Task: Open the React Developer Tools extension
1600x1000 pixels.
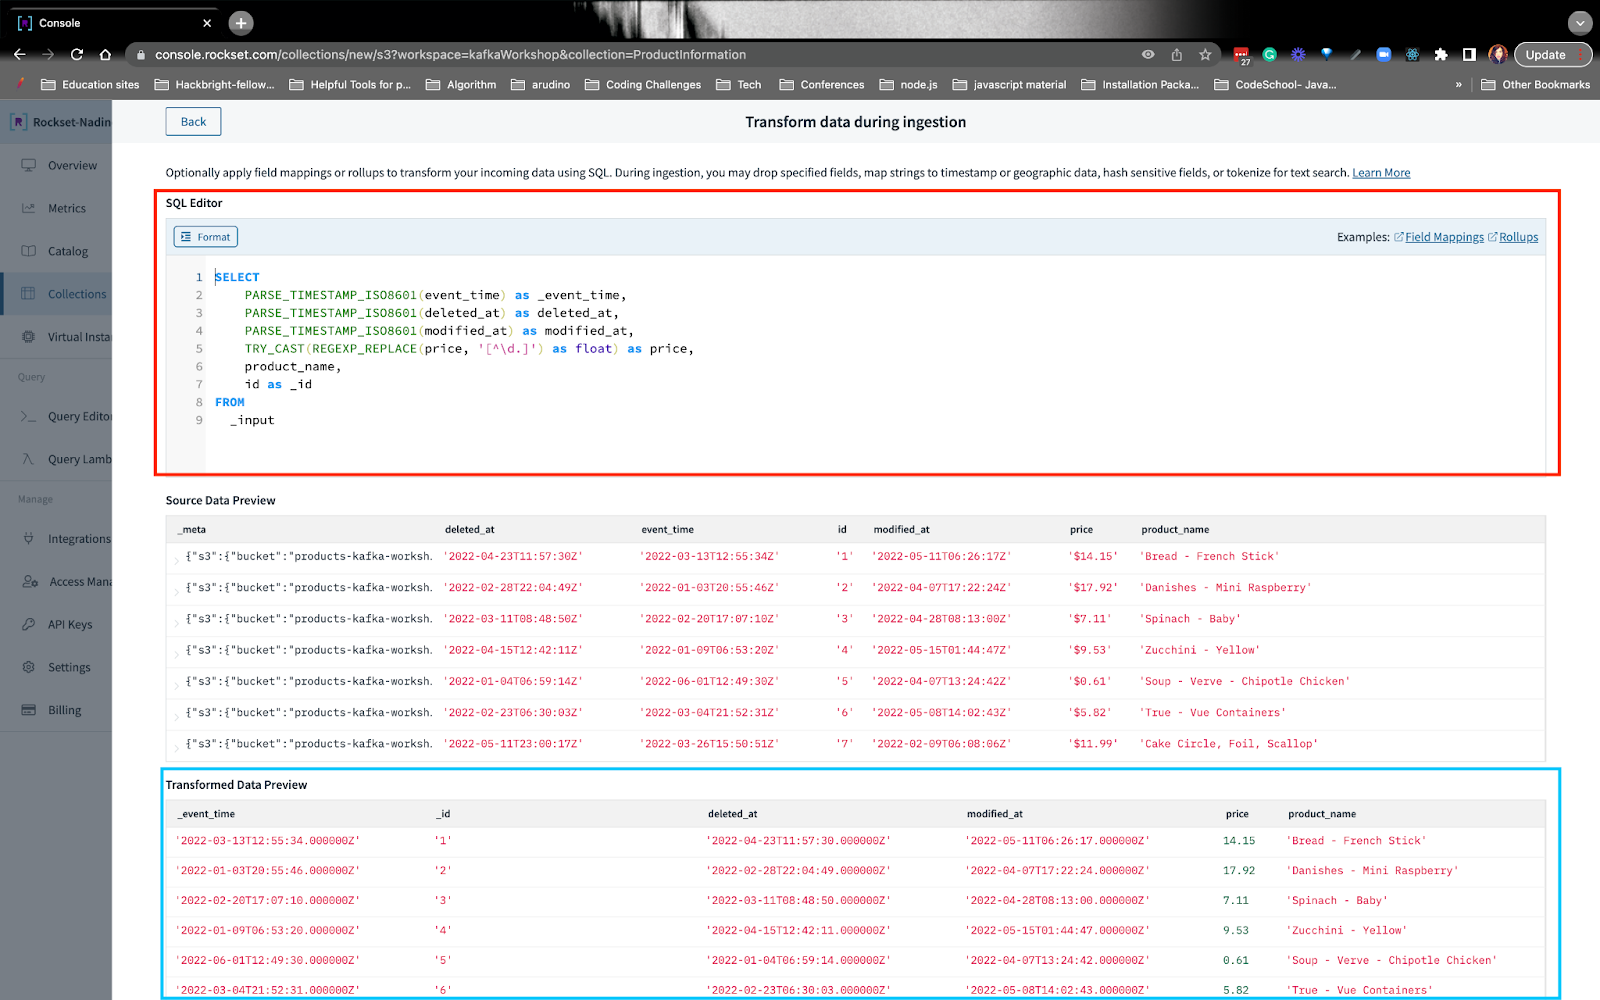Action: 1412,54
